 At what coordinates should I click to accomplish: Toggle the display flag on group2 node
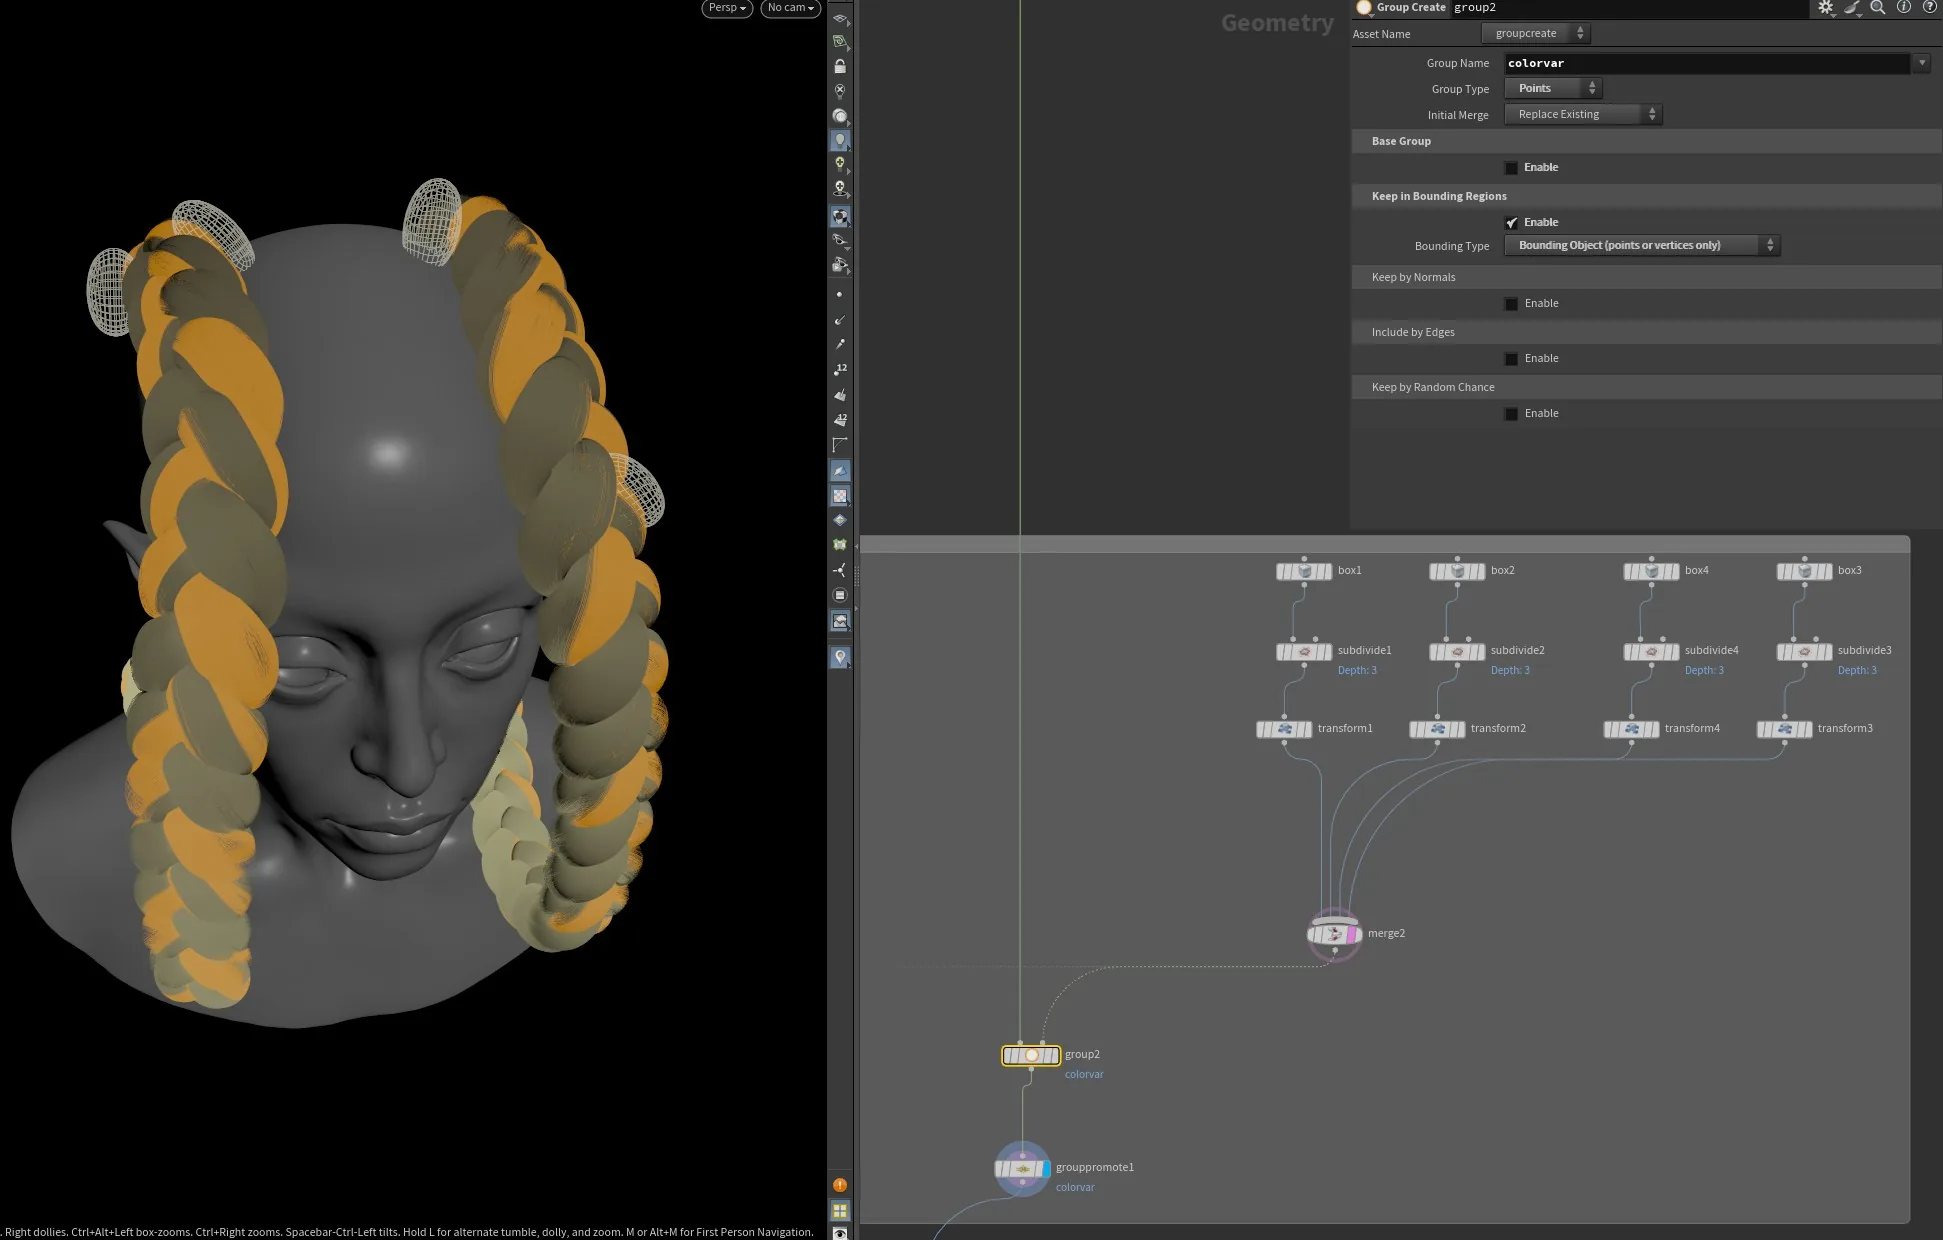coord(1053,1055)
